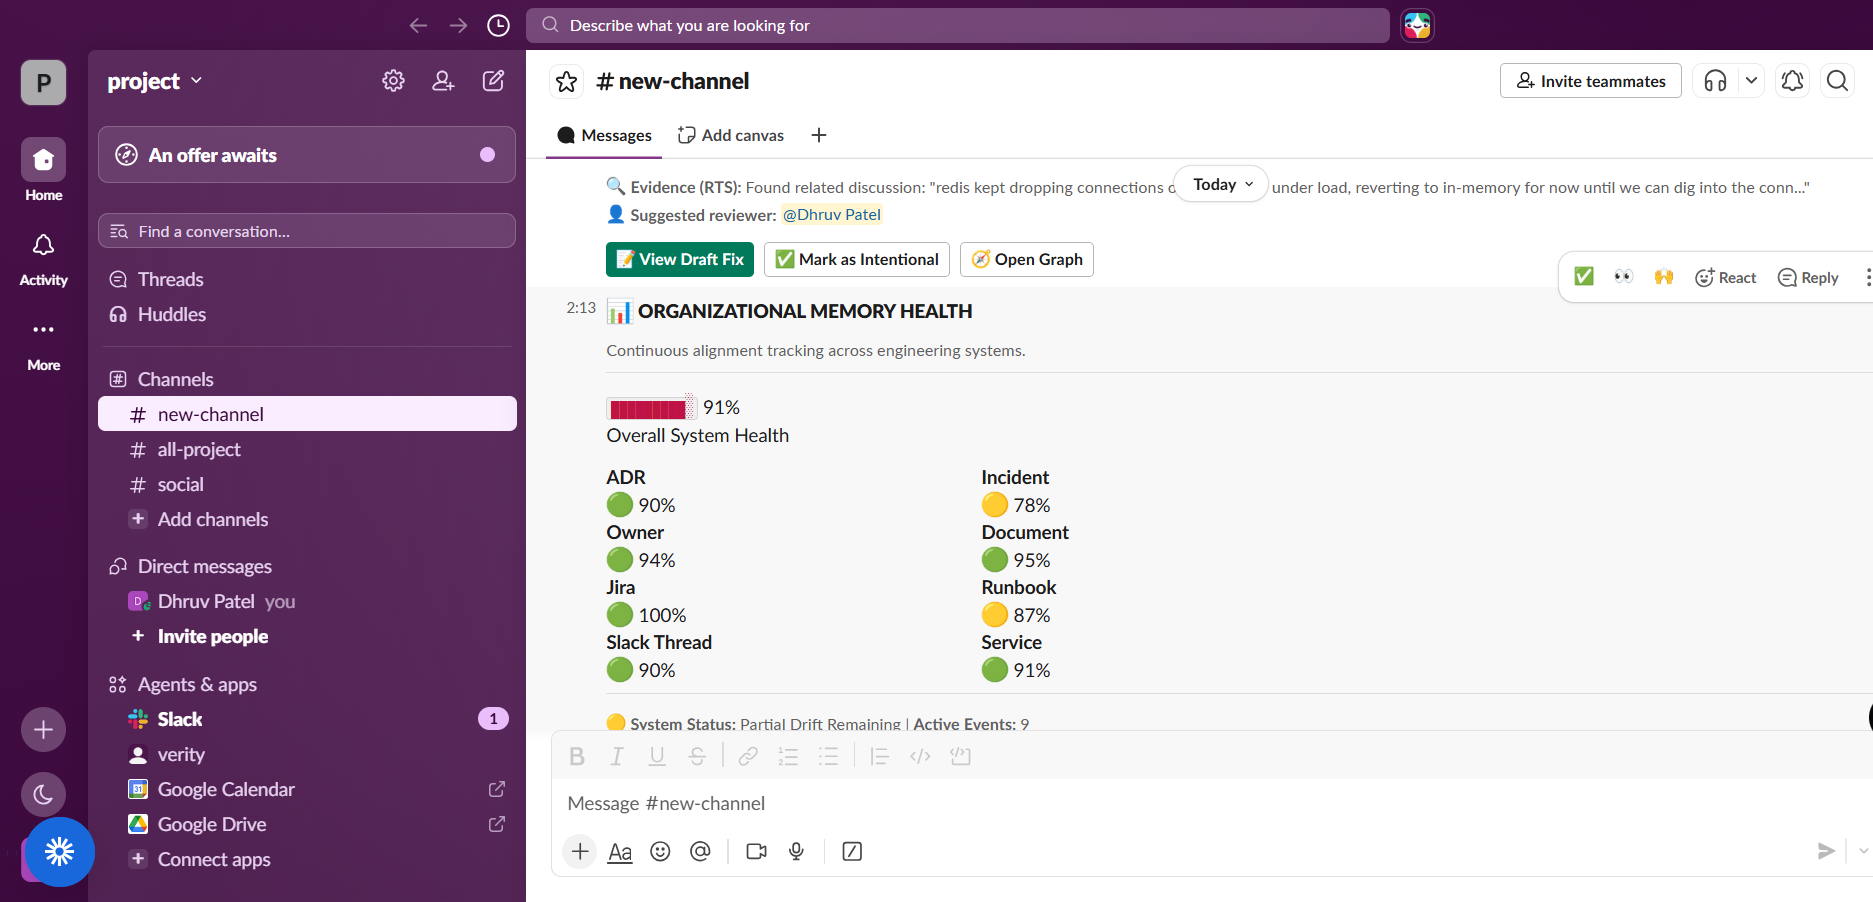Insert a bulleted list

(x=828, y=756)
